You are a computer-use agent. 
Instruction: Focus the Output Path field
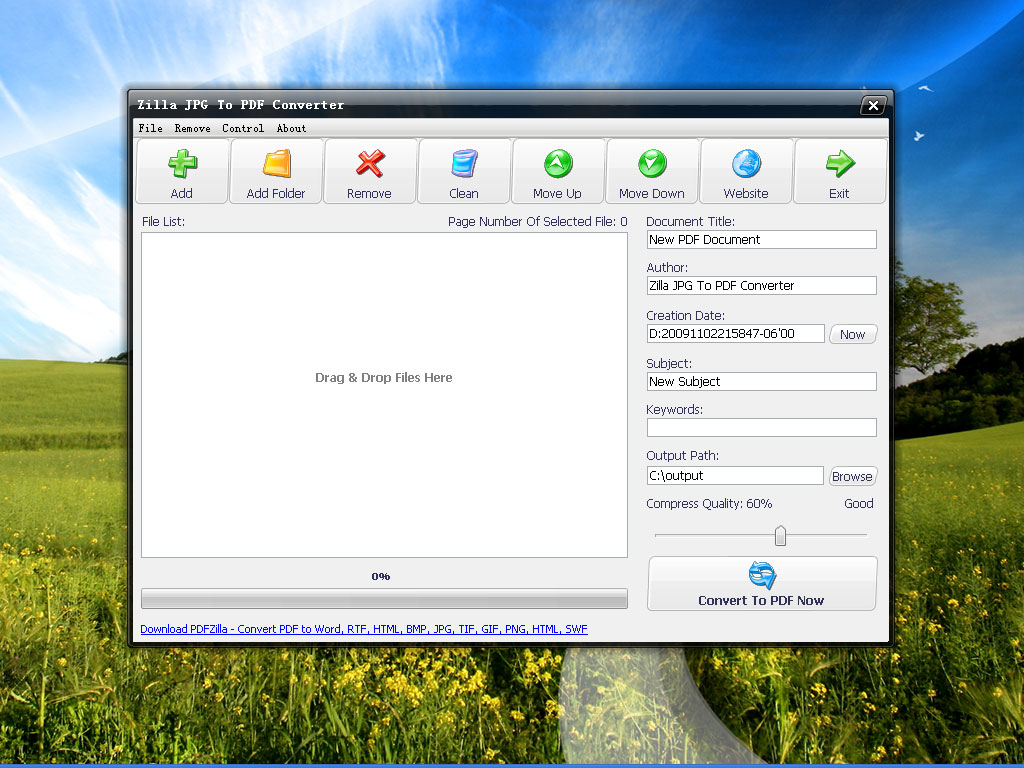[x=735, y=475]
